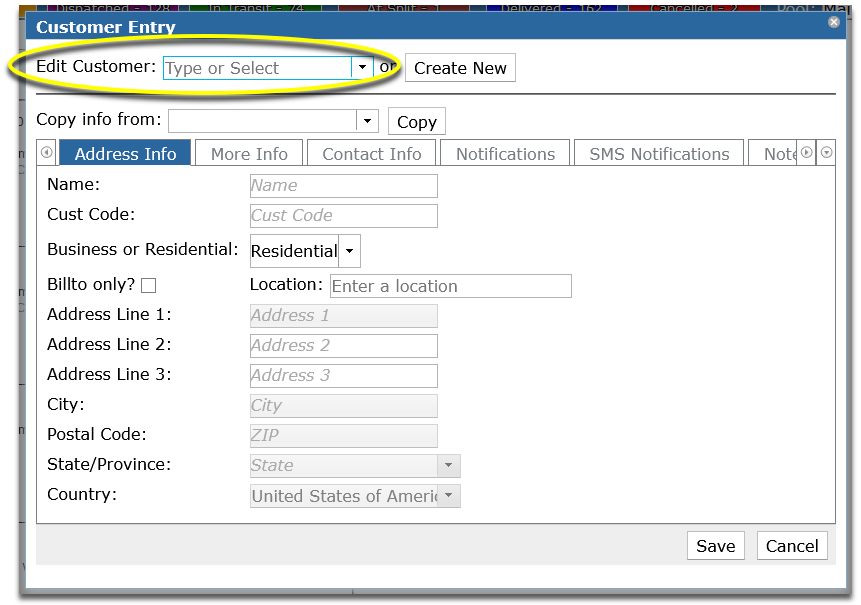Select the Address Info tab
Screen dimensions: 861x605
125,154
